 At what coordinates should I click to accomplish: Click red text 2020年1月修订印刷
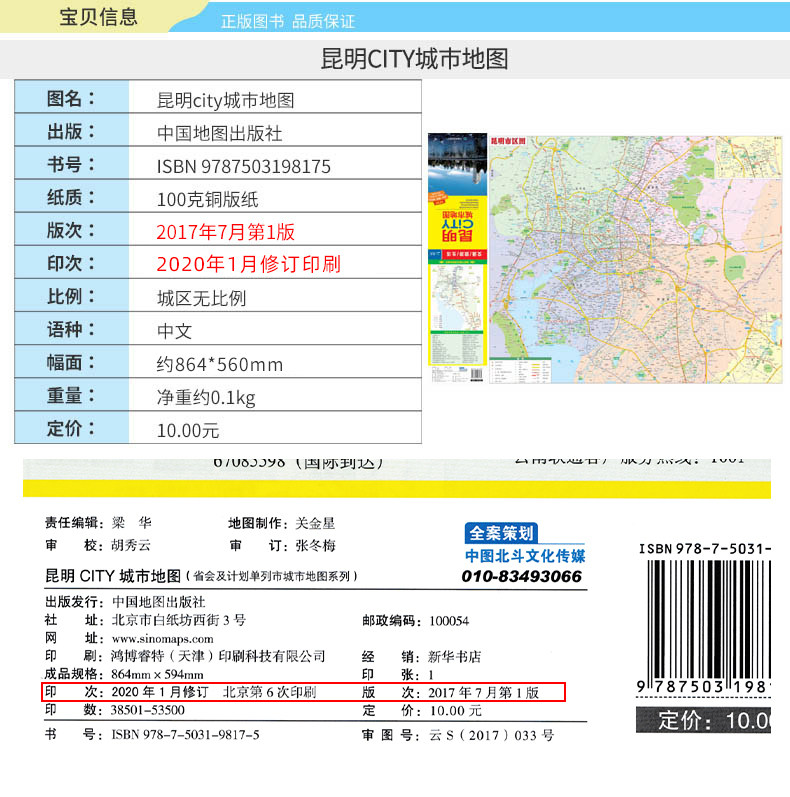pyautogui.click(x=249, y=264)
